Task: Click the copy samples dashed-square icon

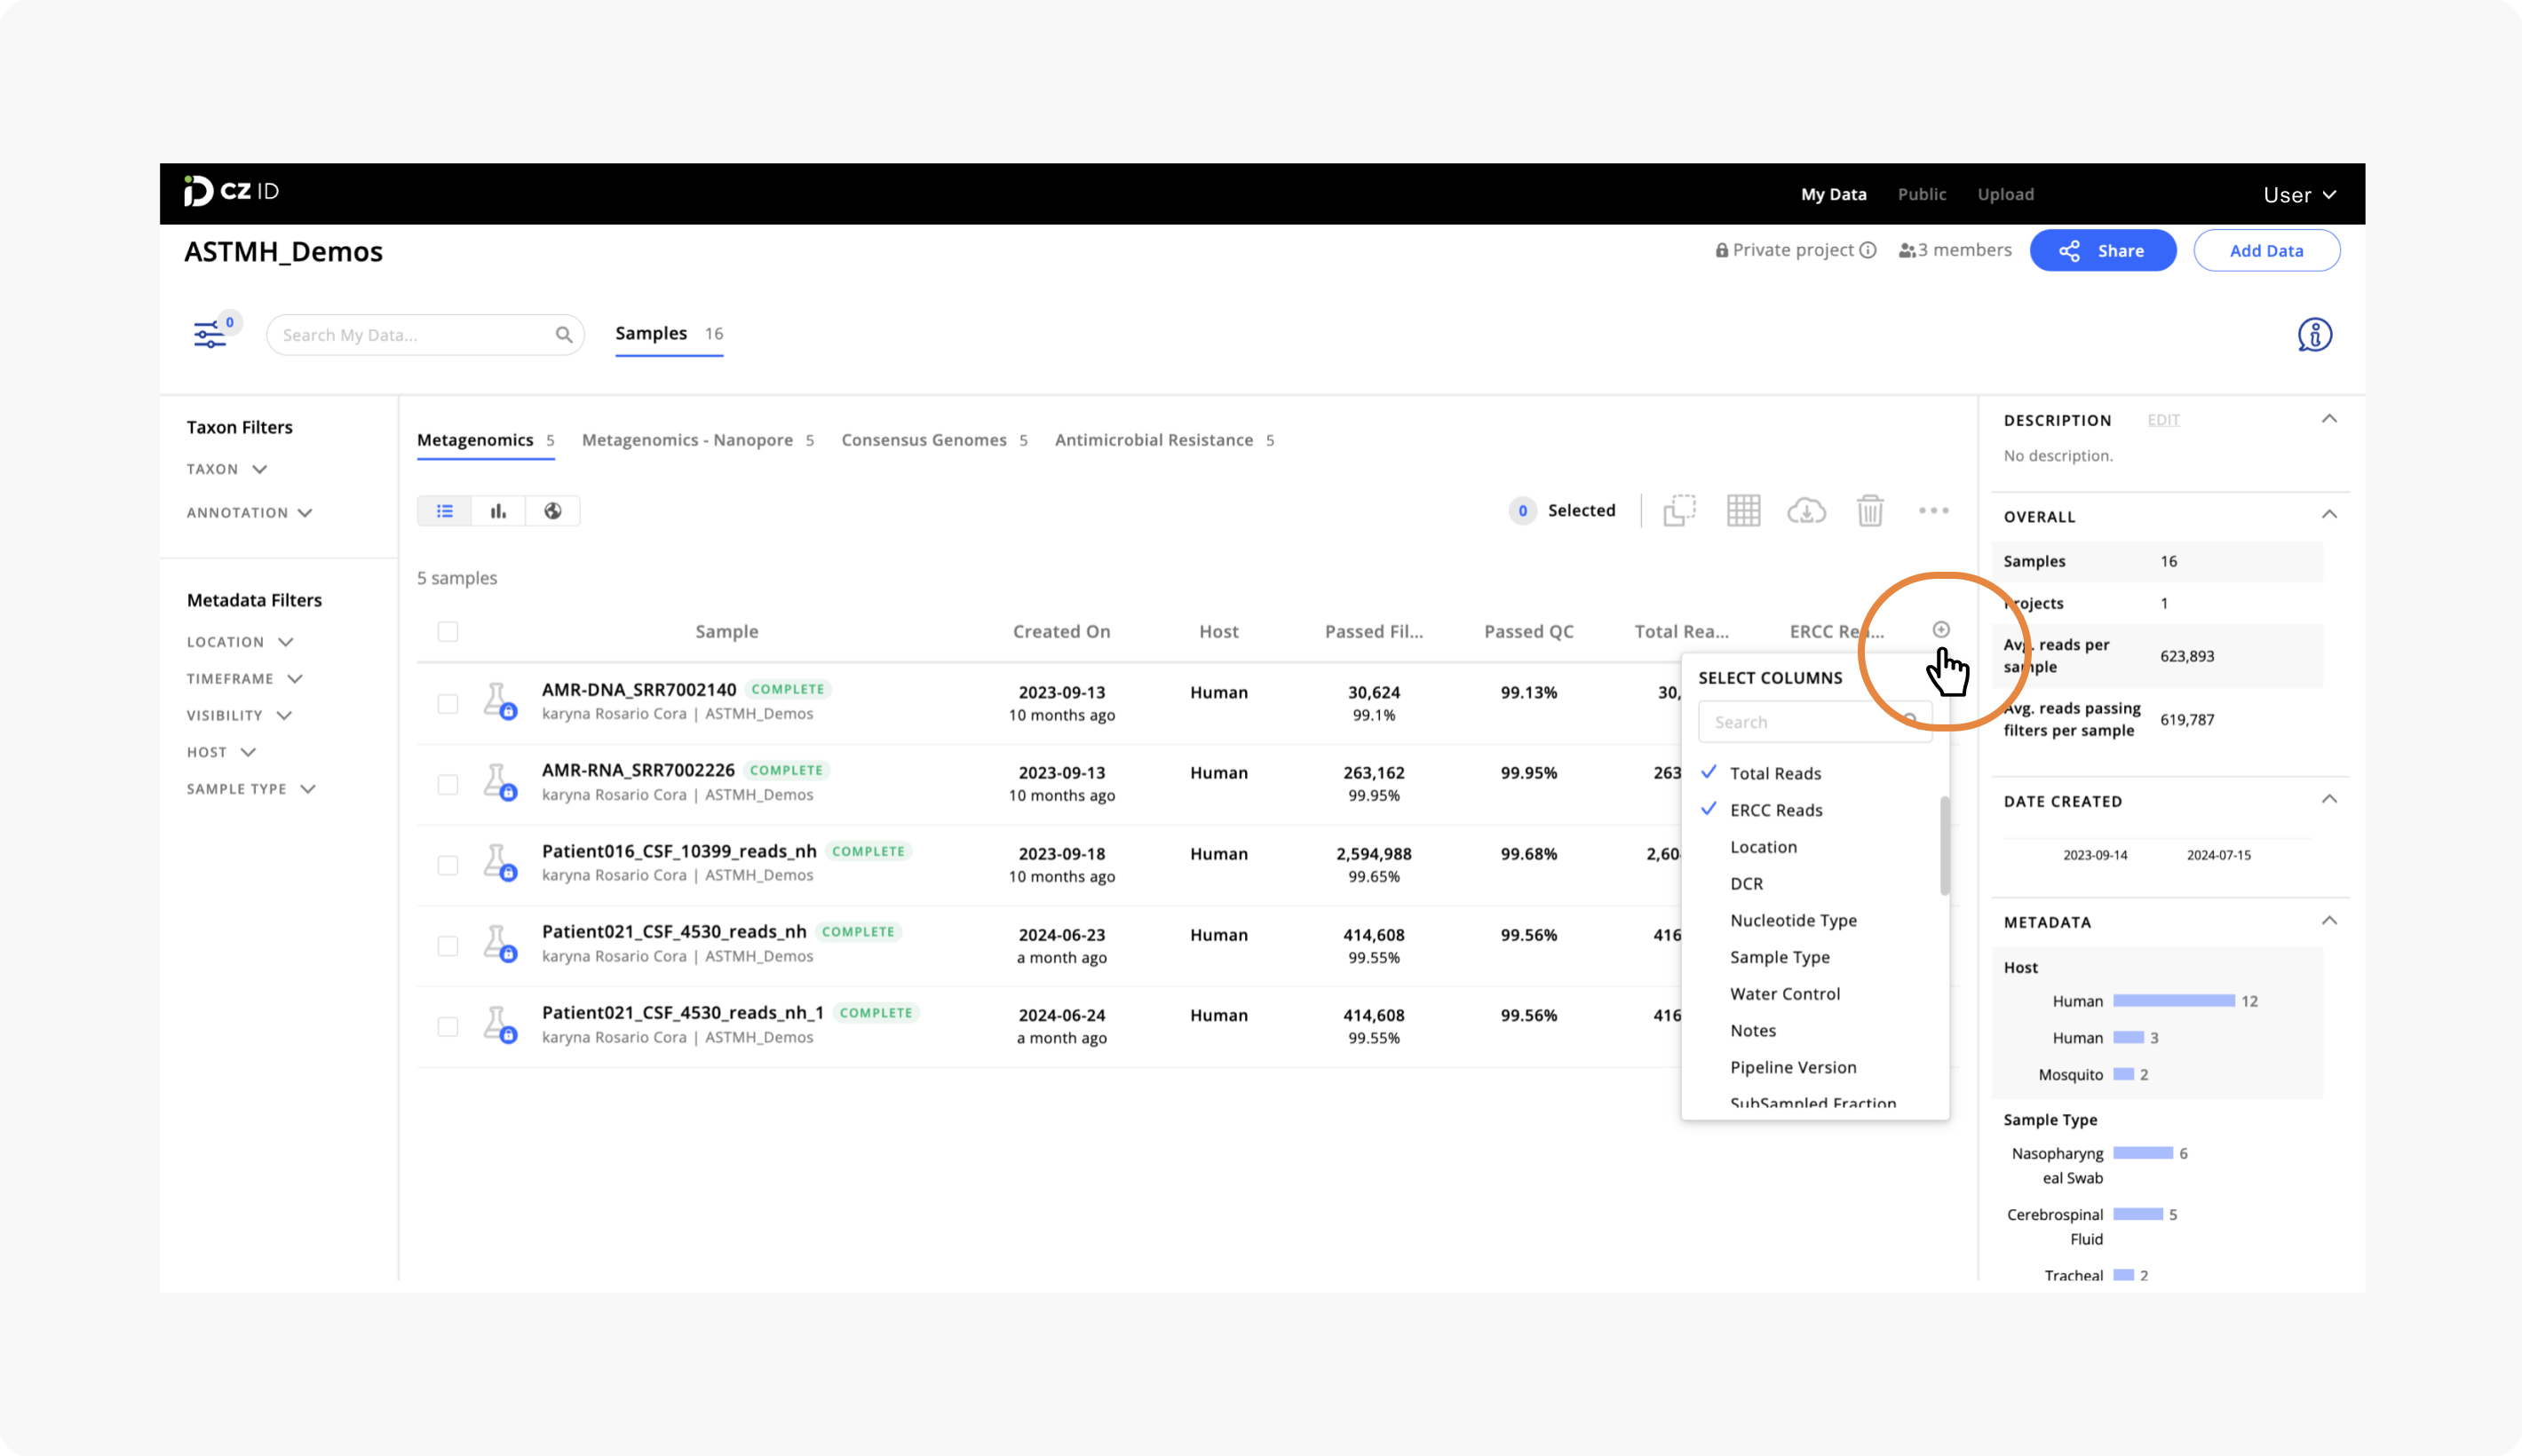Action: (x=1679, y=510)
